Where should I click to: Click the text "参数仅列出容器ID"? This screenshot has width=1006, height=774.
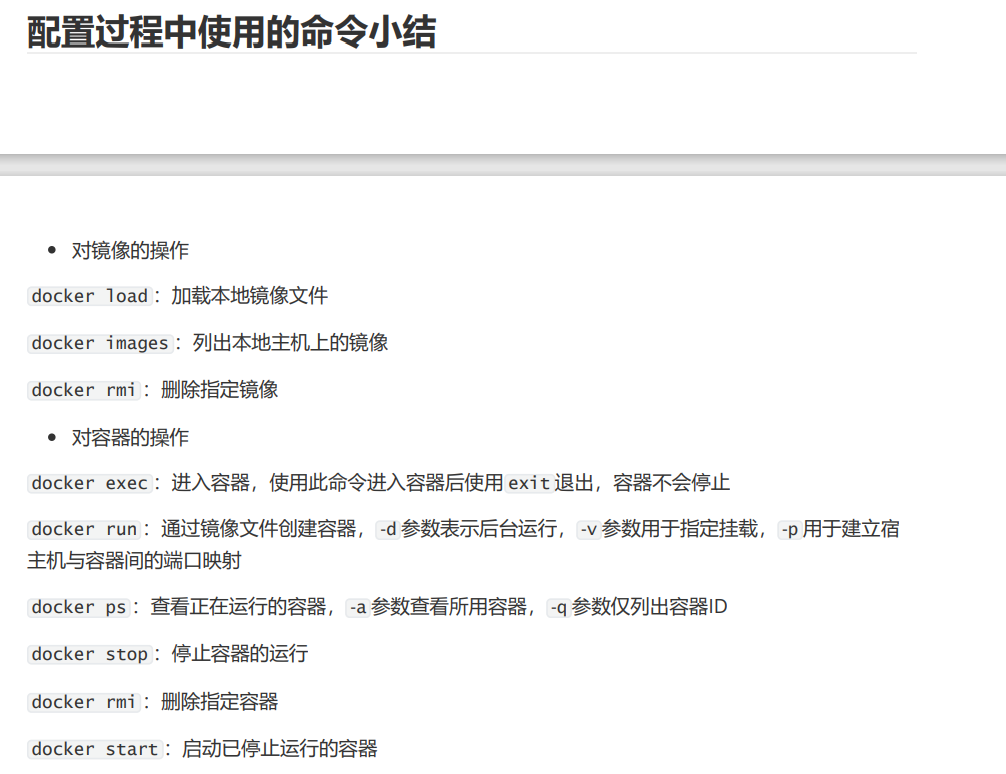649,607
